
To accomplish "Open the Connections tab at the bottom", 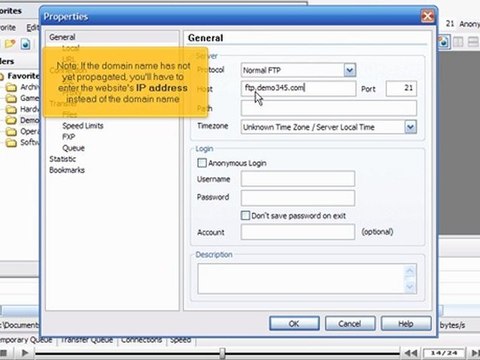I will pyautogui.click(x=141, y=340).
